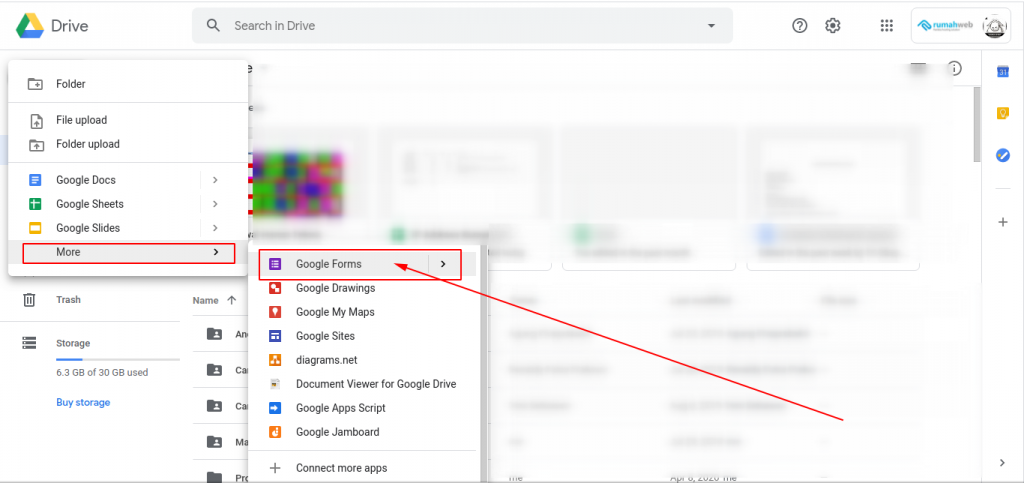The image size is (1024, 483).
Task: Open Google Tasks side panel icon
Action: [x=1003, y=155]
